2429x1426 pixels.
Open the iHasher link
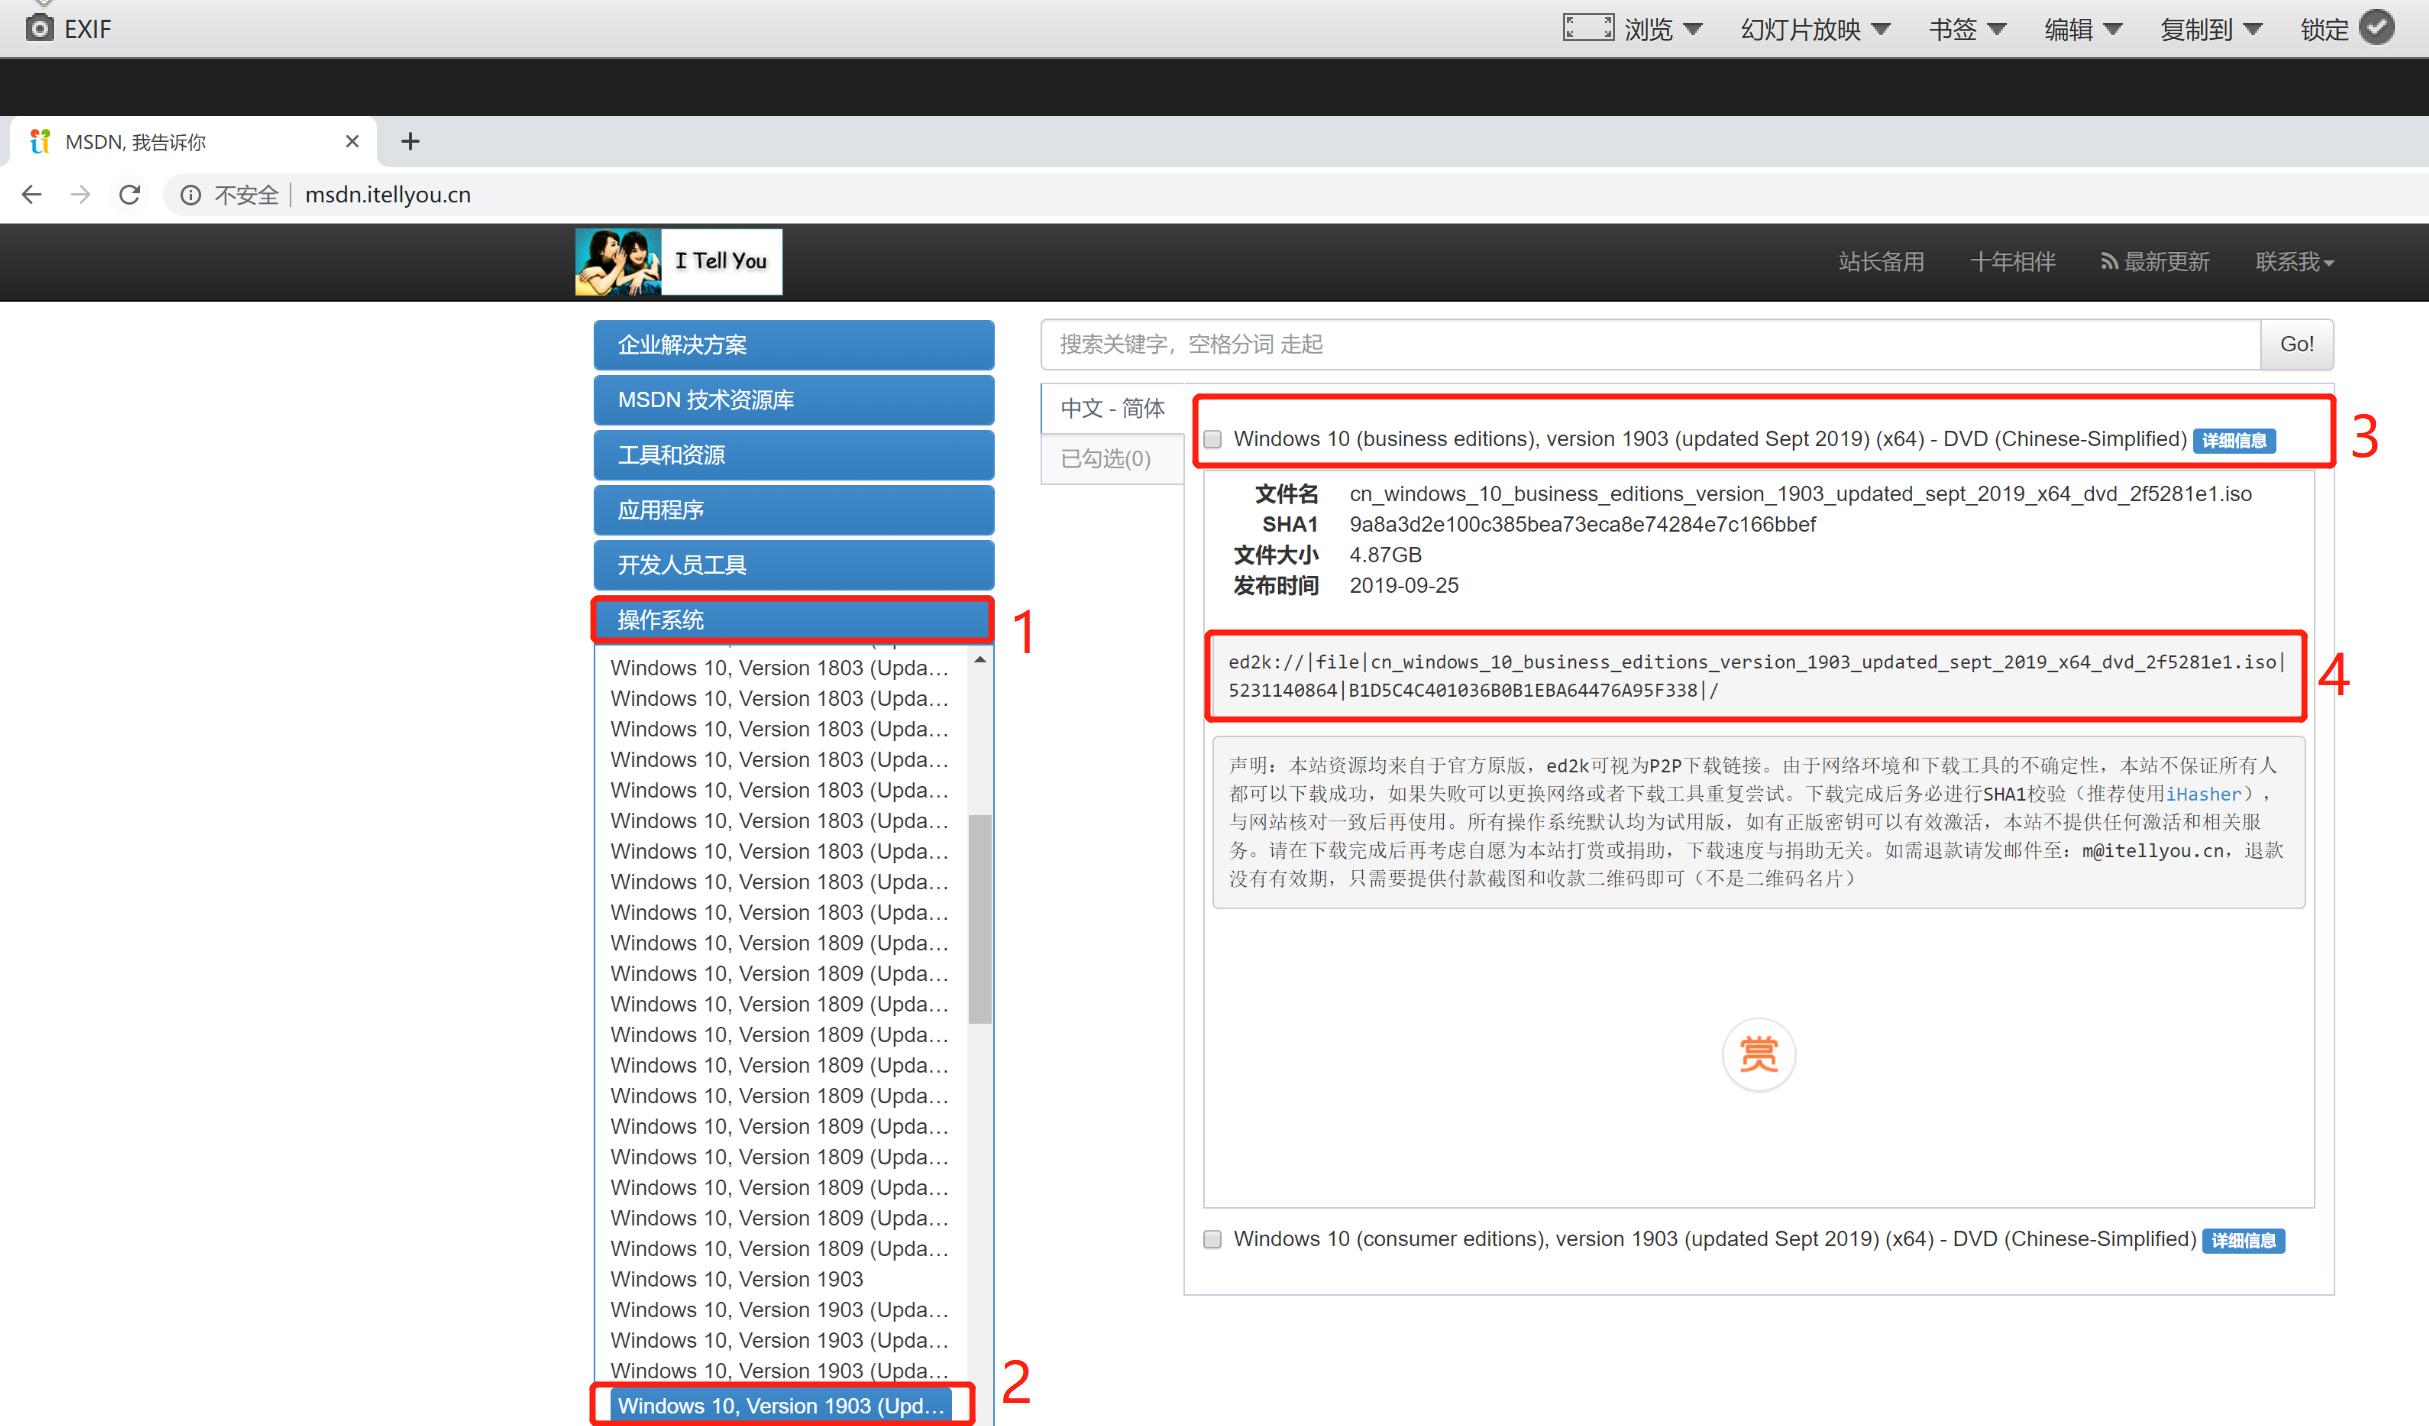click(x=2203, y=794)
